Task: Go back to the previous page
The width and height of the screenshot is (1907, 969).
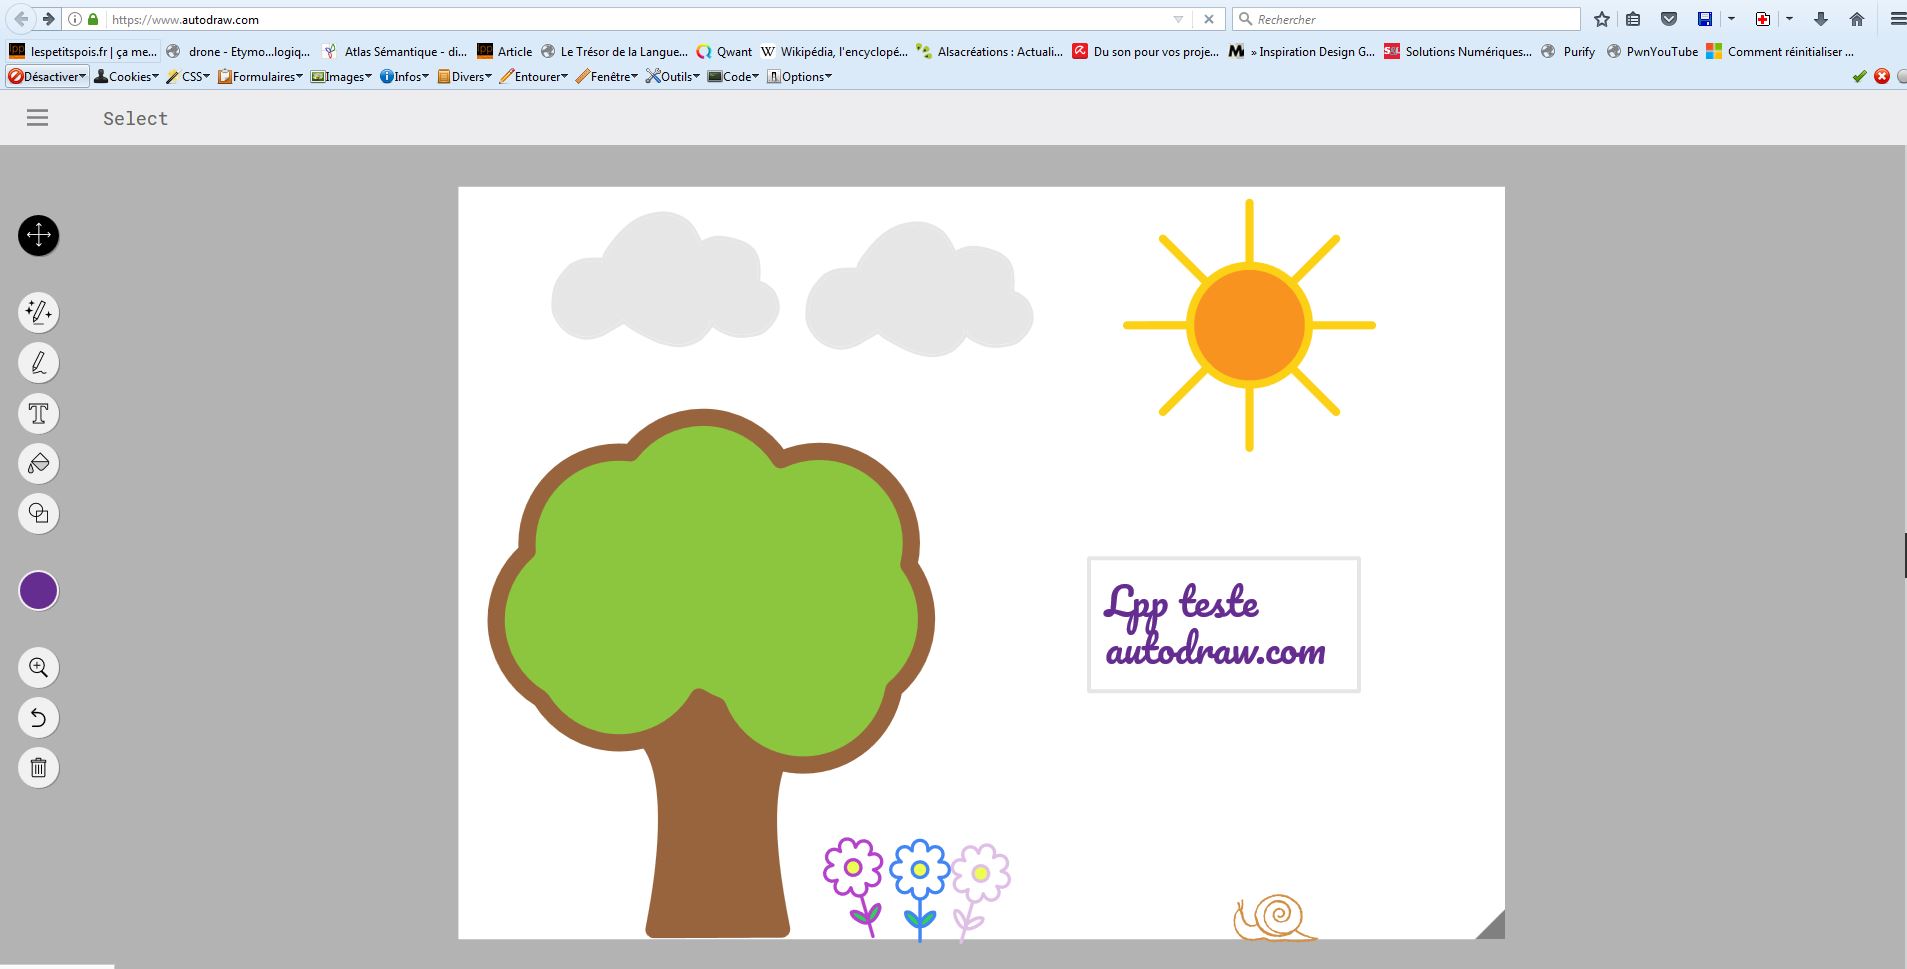Action: (x=21, y=19)
